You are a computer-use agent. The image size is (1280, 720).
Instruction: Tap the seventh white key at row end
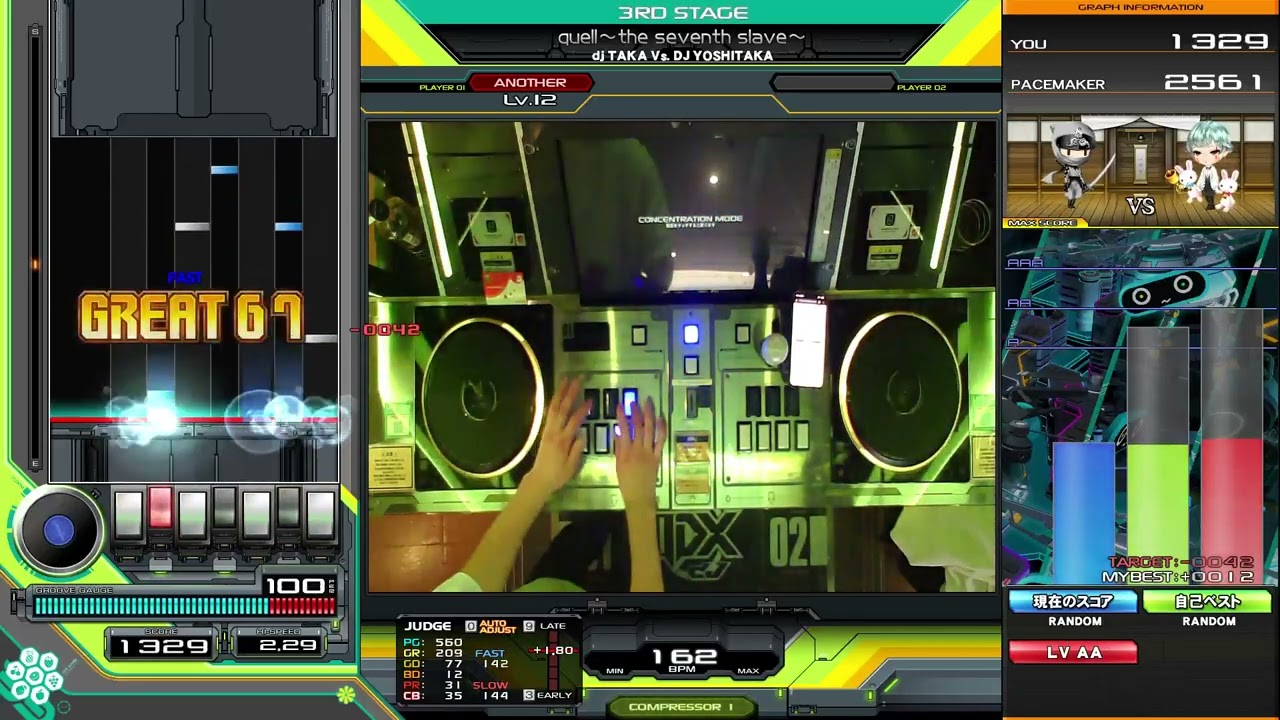click(320, 514)
